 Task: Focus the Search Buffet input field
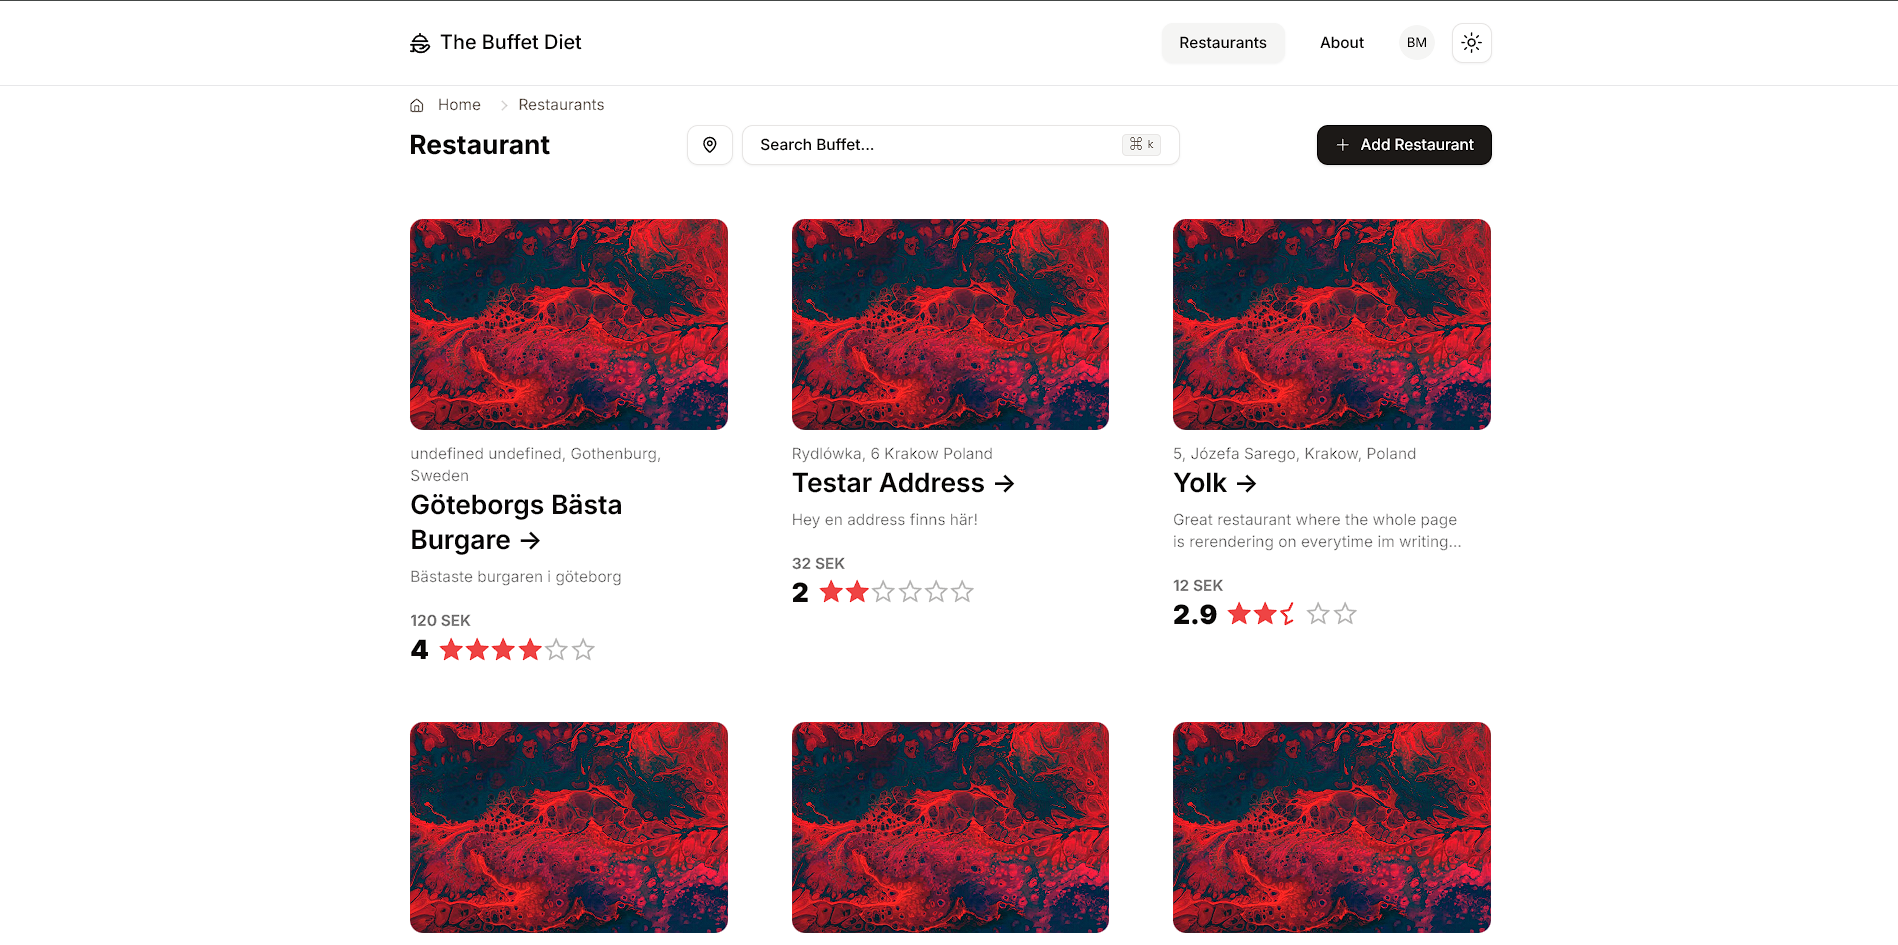[x=930, y=145]
